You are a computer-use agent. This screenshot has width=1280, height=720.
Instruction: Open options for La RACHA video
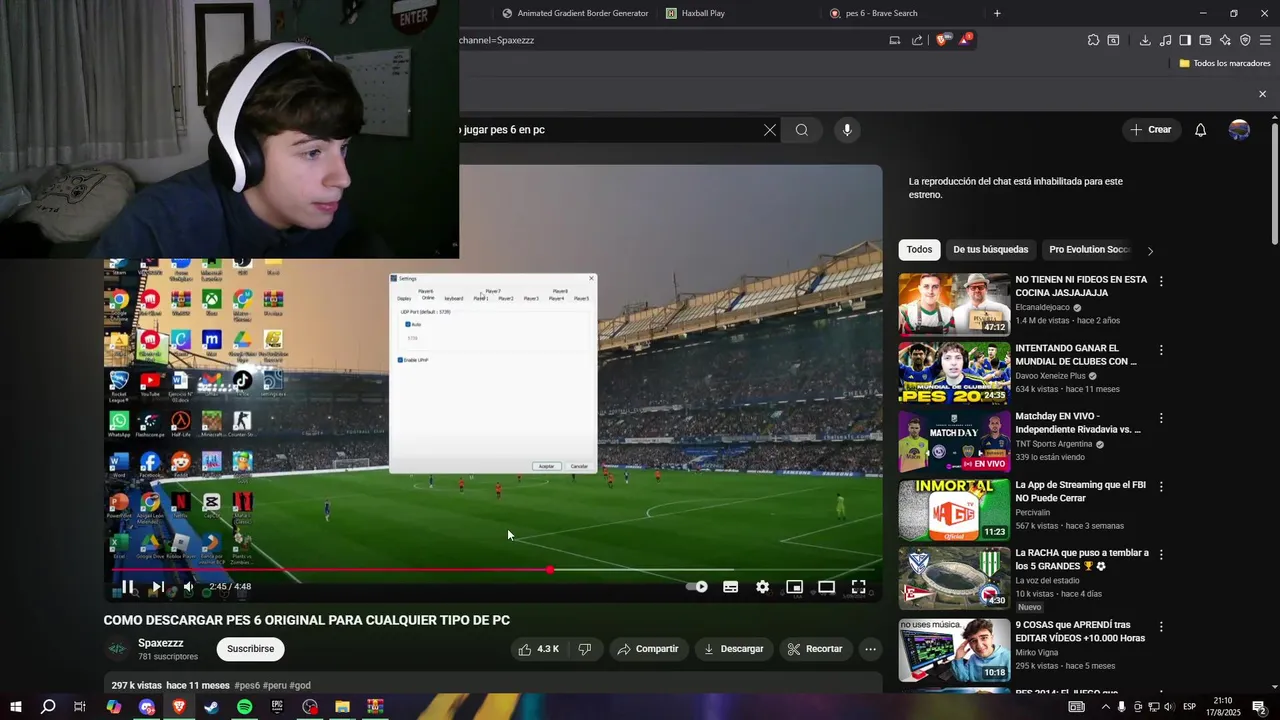click(1161, 554)
